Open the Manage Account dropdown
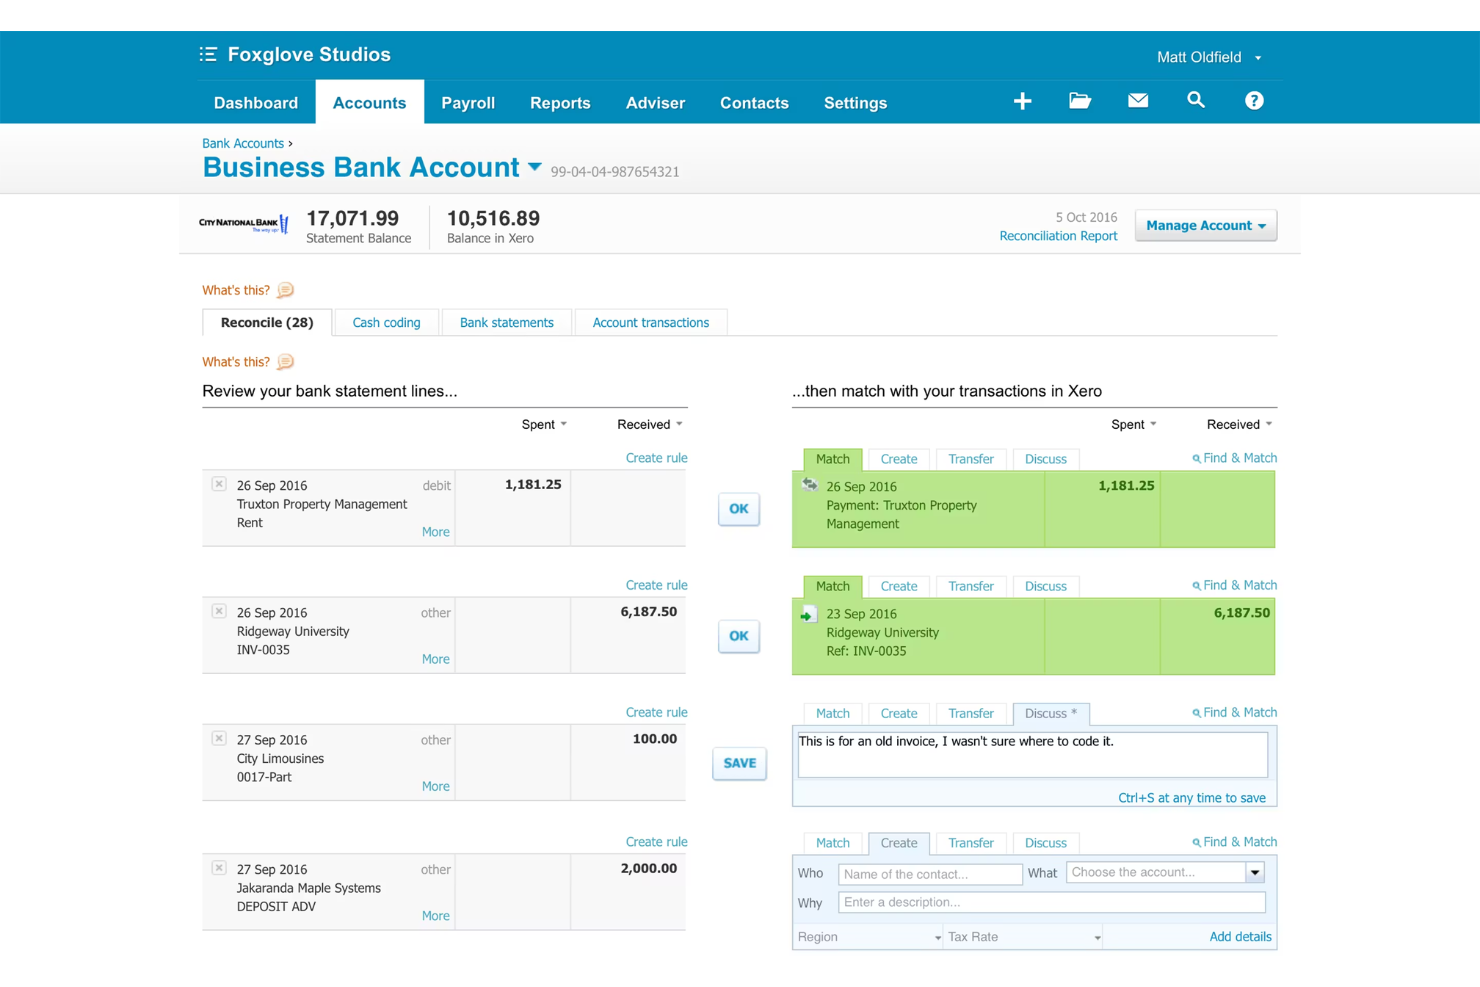The width and height of the screenshot is (1480, 987). (1205, 225)
